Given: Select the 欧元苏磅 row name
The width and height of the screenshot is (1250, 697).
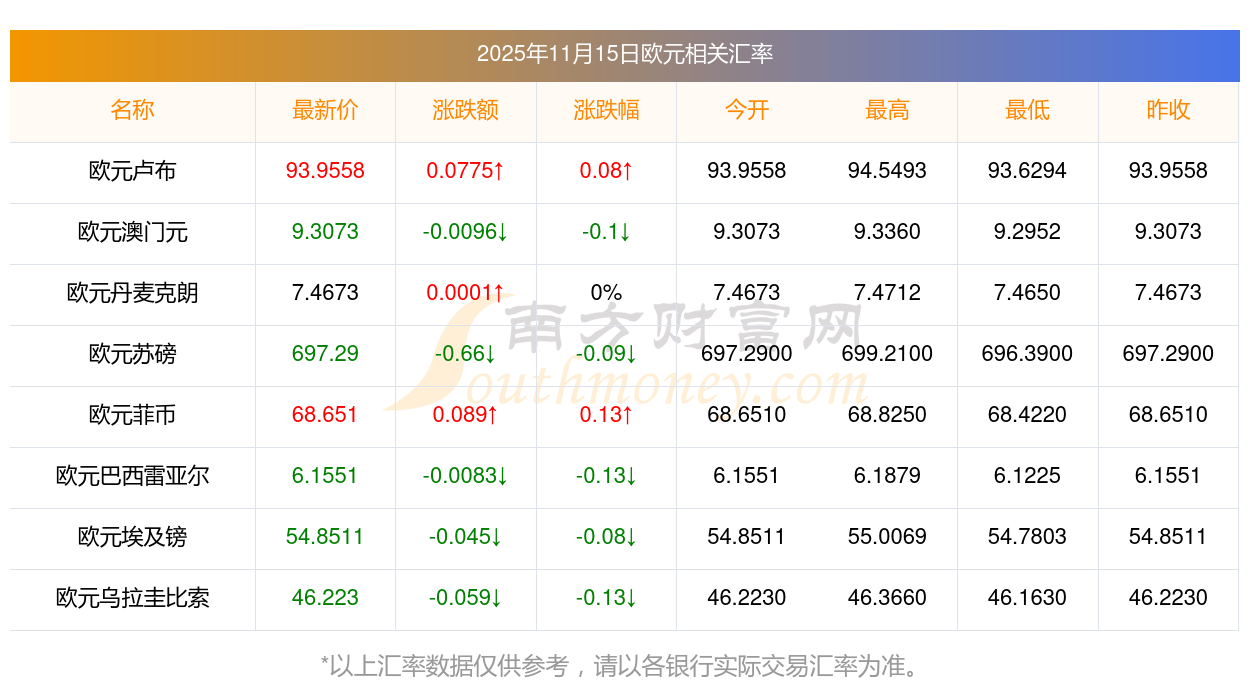Looking at the screenshot, I should click(133, 354).
